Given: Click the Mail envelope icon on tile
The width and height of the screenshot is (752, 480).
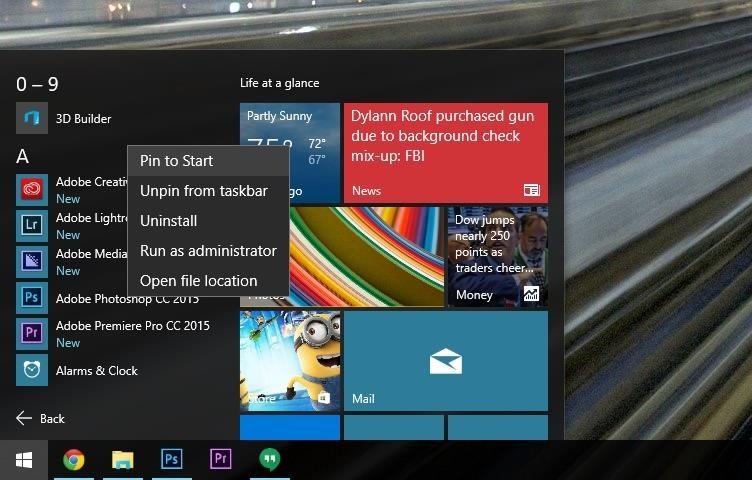Looking at the screenshot, I should 446,361.
